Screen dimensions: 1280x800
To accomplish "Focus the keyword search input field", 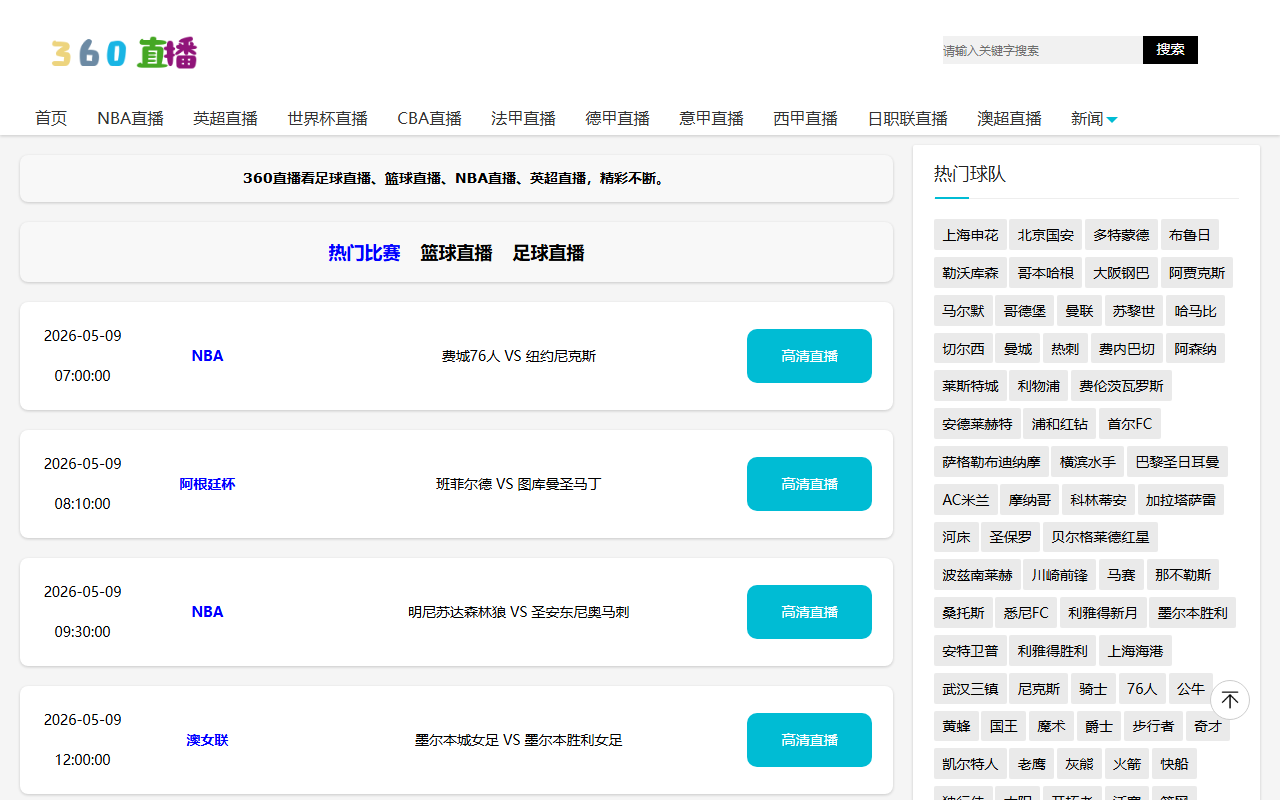I will click(x=1042, y=50).
